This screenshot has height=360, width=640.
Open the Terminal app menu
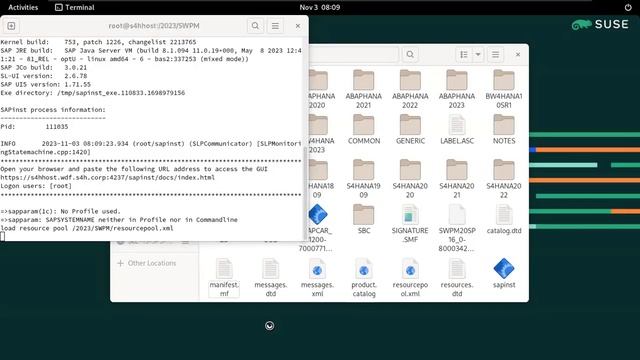click(x=75, y=7)
